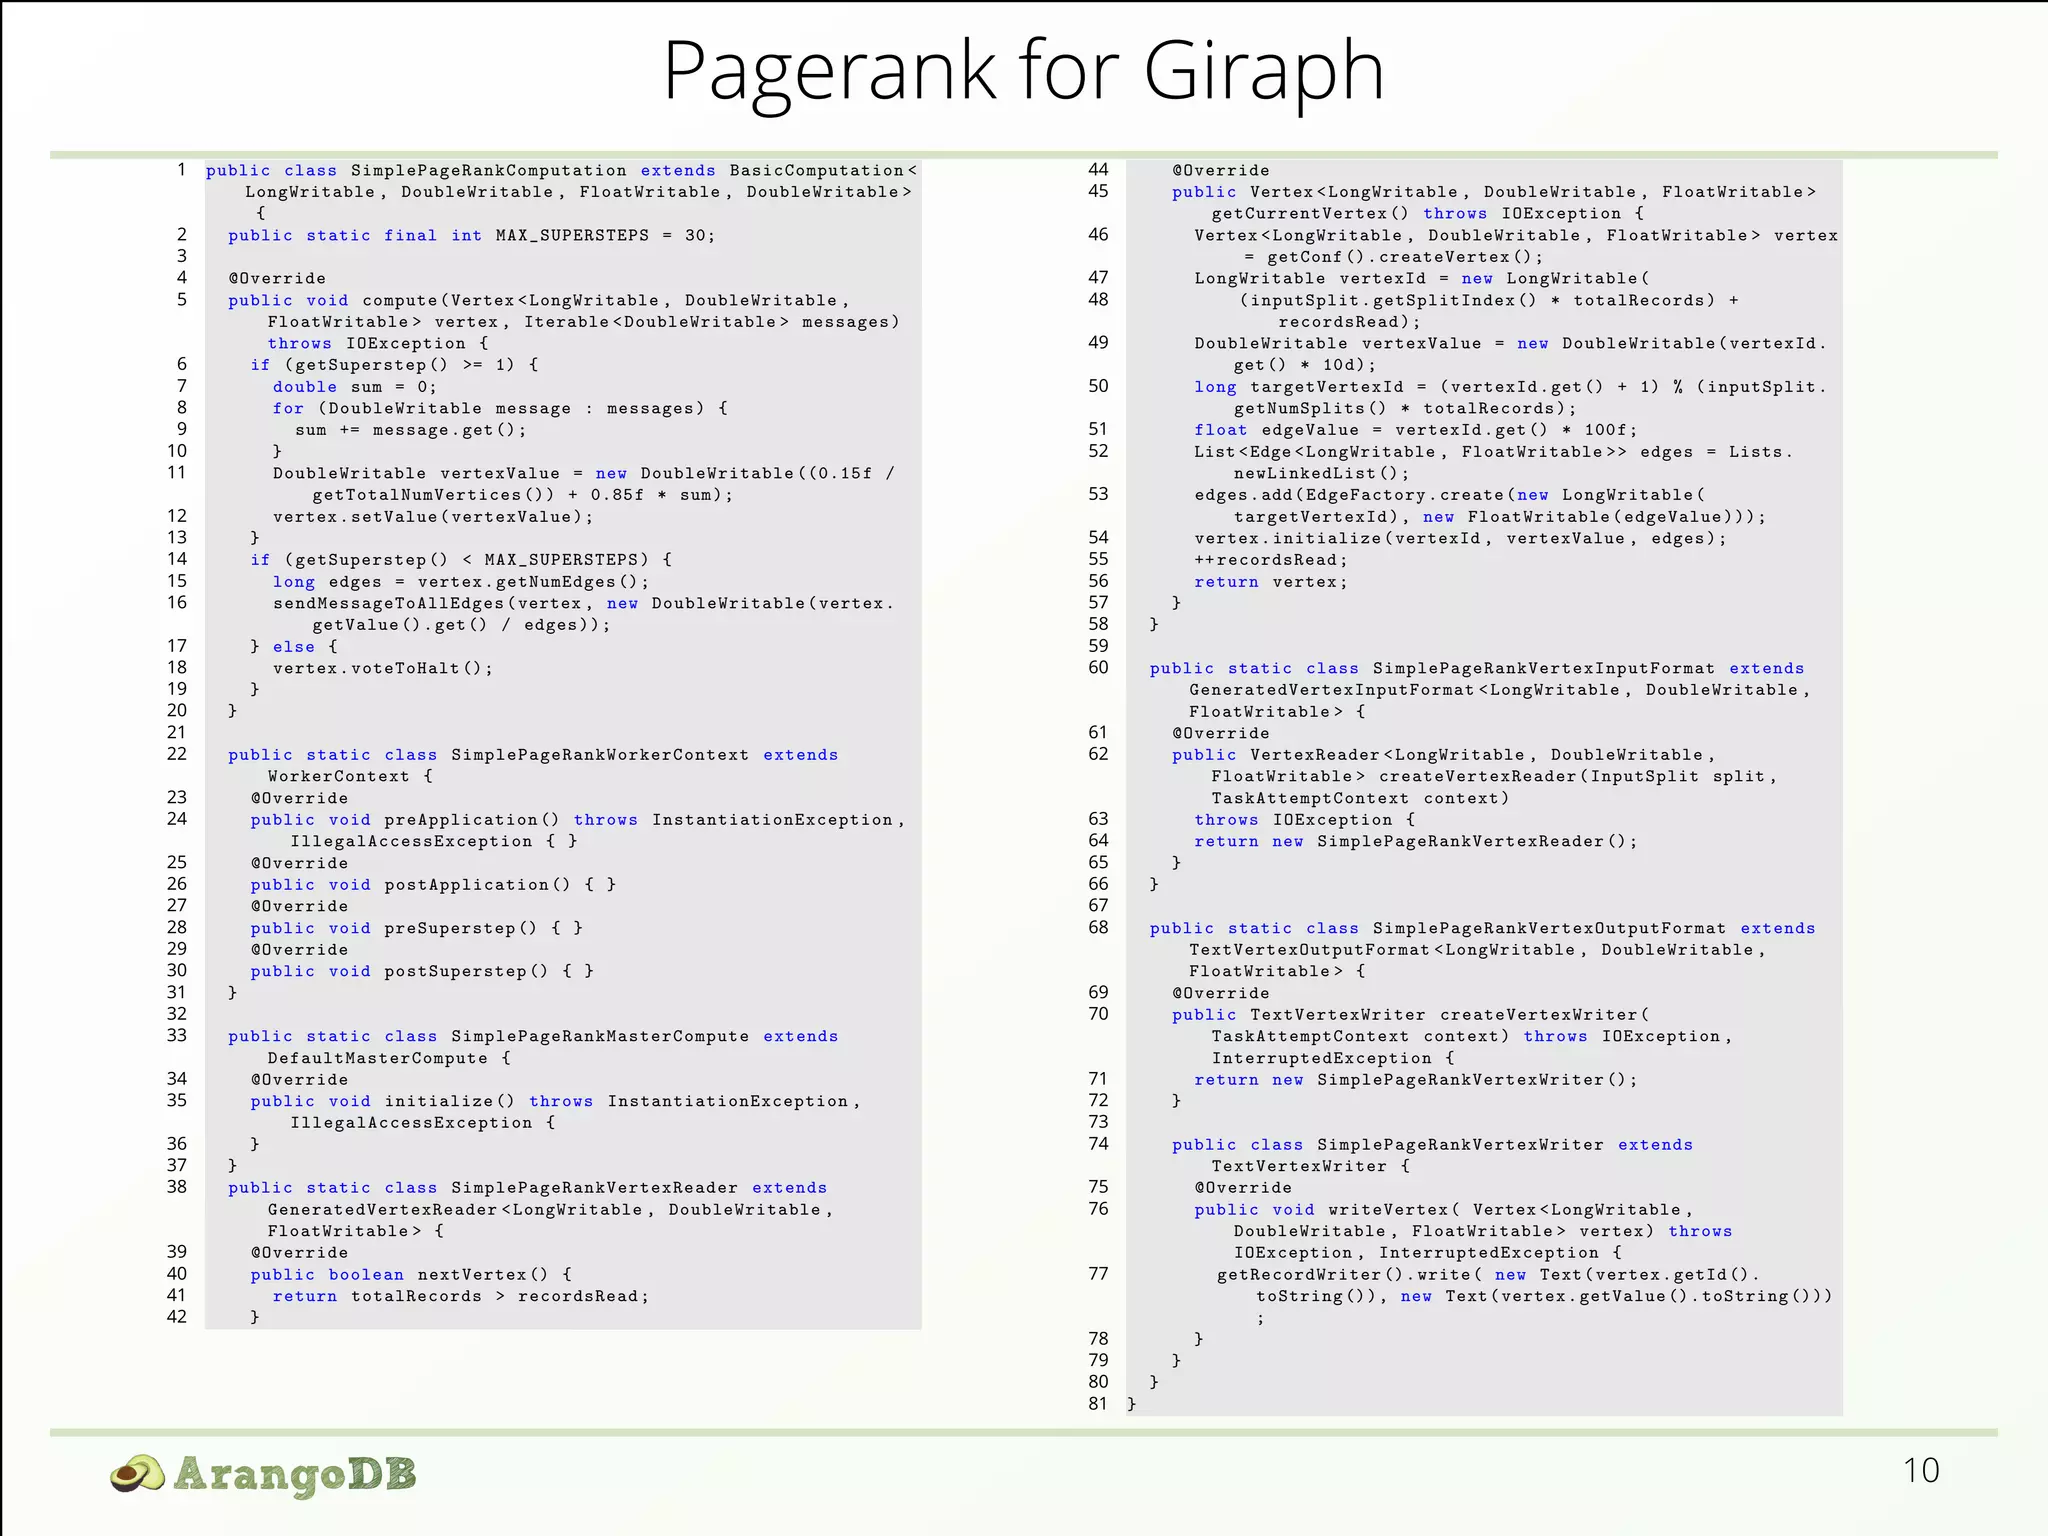Image resolution: width=2048 pixels, height=1536 pixels.
Task: Click postApplication() method on line 26
Action: (x=478, y=885)
